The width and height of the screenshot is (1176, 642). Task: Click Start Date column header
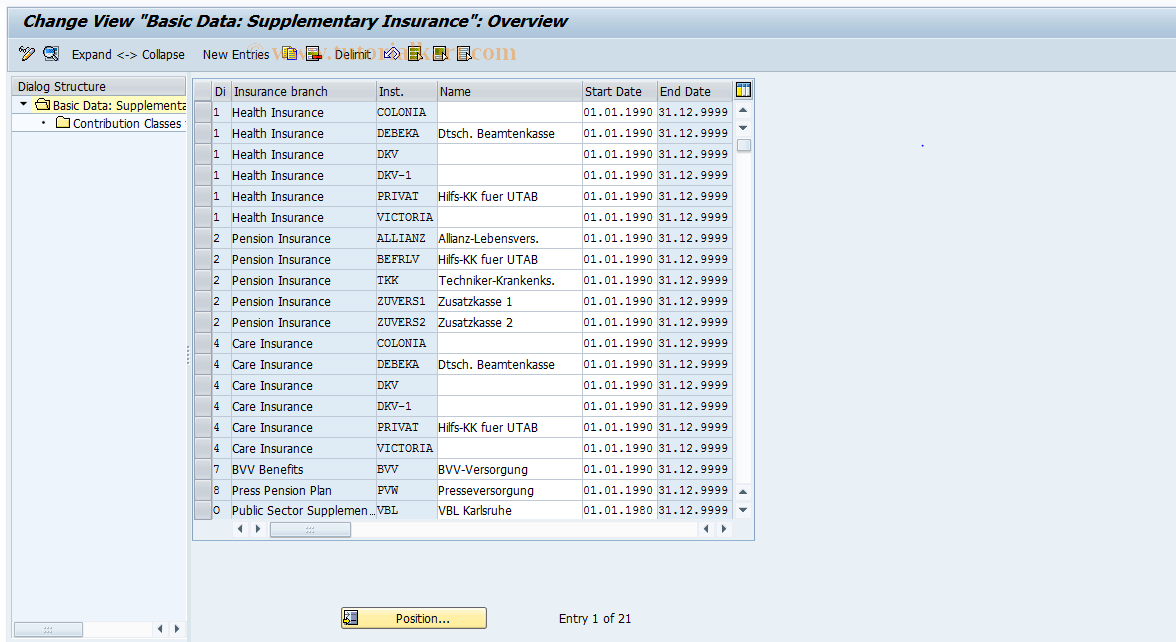coord(620,91)
